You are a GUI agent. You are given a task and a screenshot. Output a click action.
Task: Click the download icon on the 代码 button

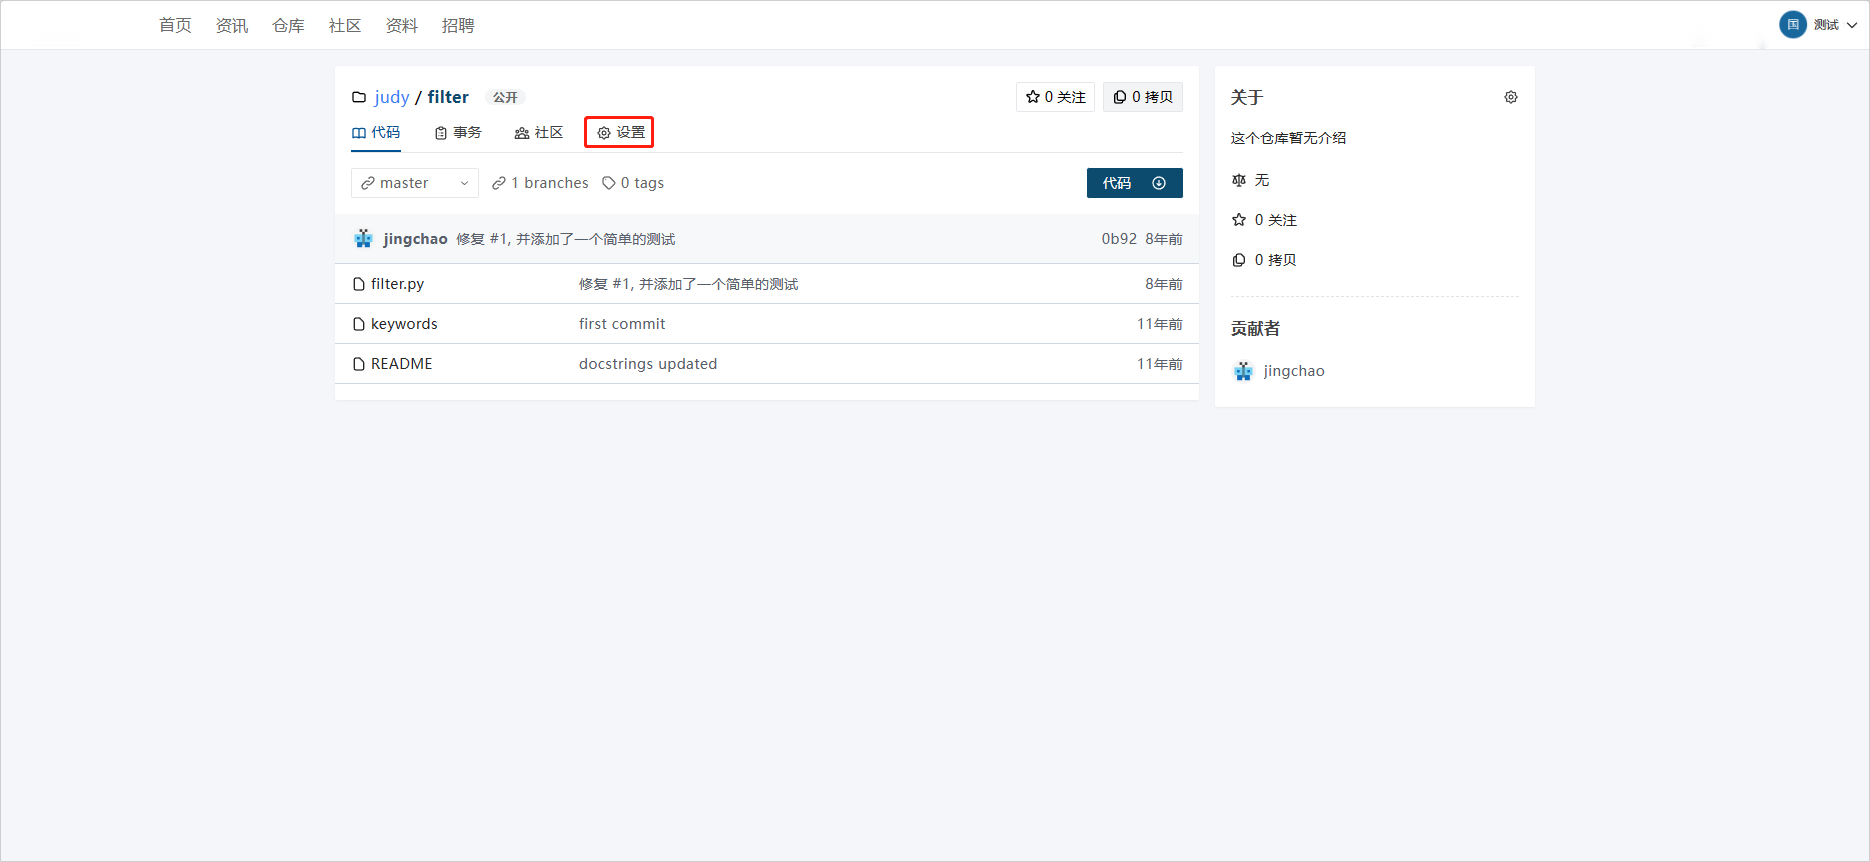pyautogui.click(x=1159, y=183)
